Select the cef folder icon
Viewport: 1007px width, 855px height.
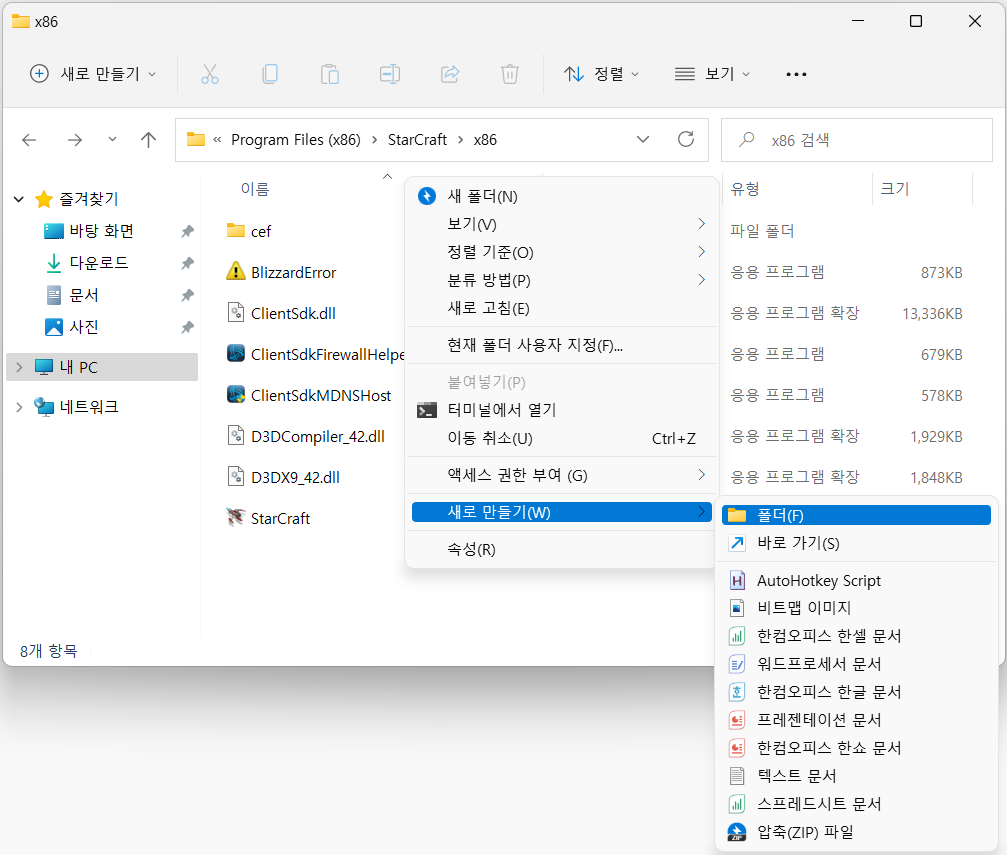coord(236,230)
